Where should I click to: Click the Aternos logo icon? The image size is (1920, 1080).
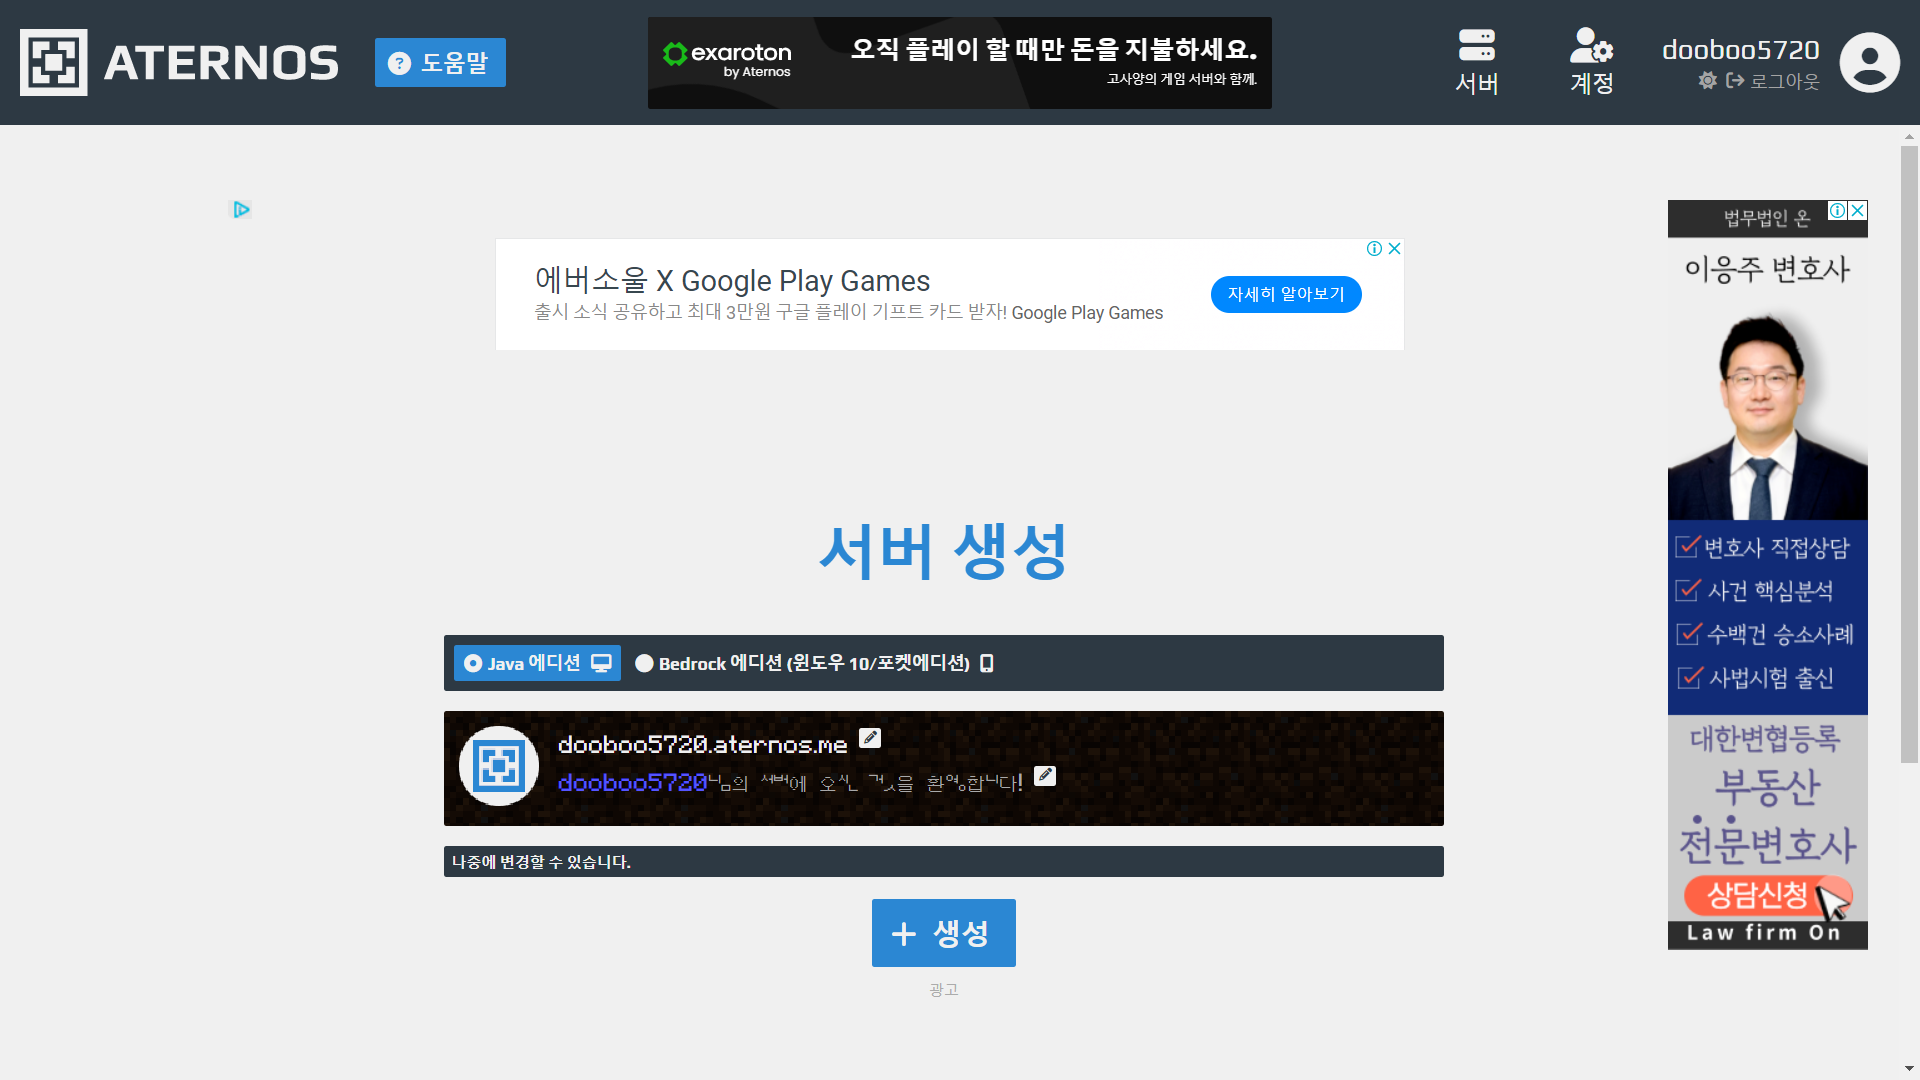(x=54, y=62)
